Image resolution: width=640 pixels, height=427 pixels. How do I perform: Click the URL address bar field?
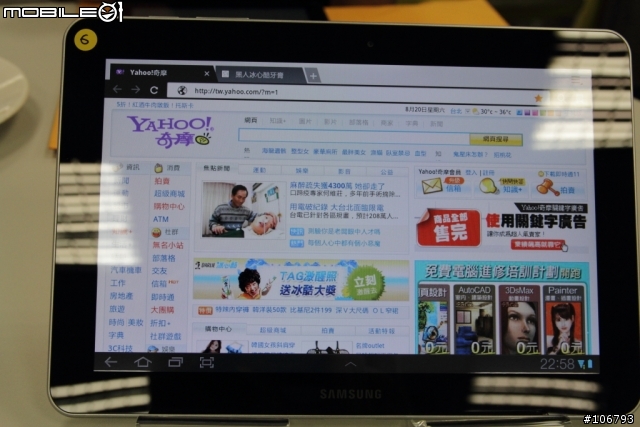(x=351, y=93)
